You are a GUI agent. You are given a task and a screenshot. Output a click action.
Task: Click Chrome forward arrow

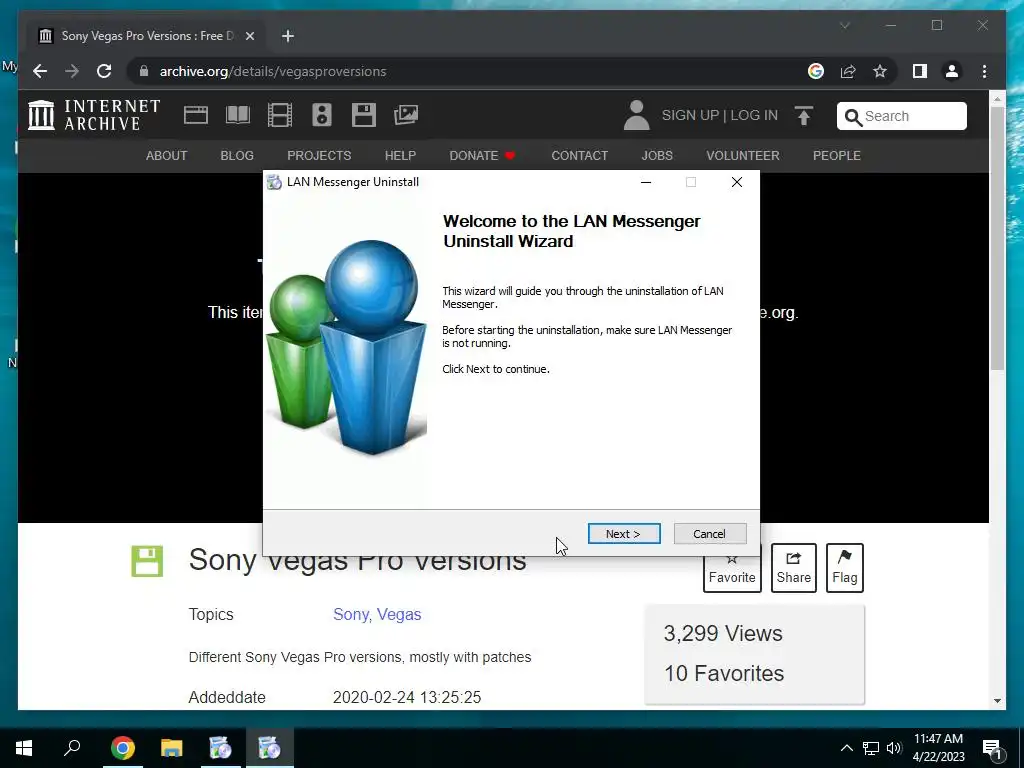pos(72,71)
